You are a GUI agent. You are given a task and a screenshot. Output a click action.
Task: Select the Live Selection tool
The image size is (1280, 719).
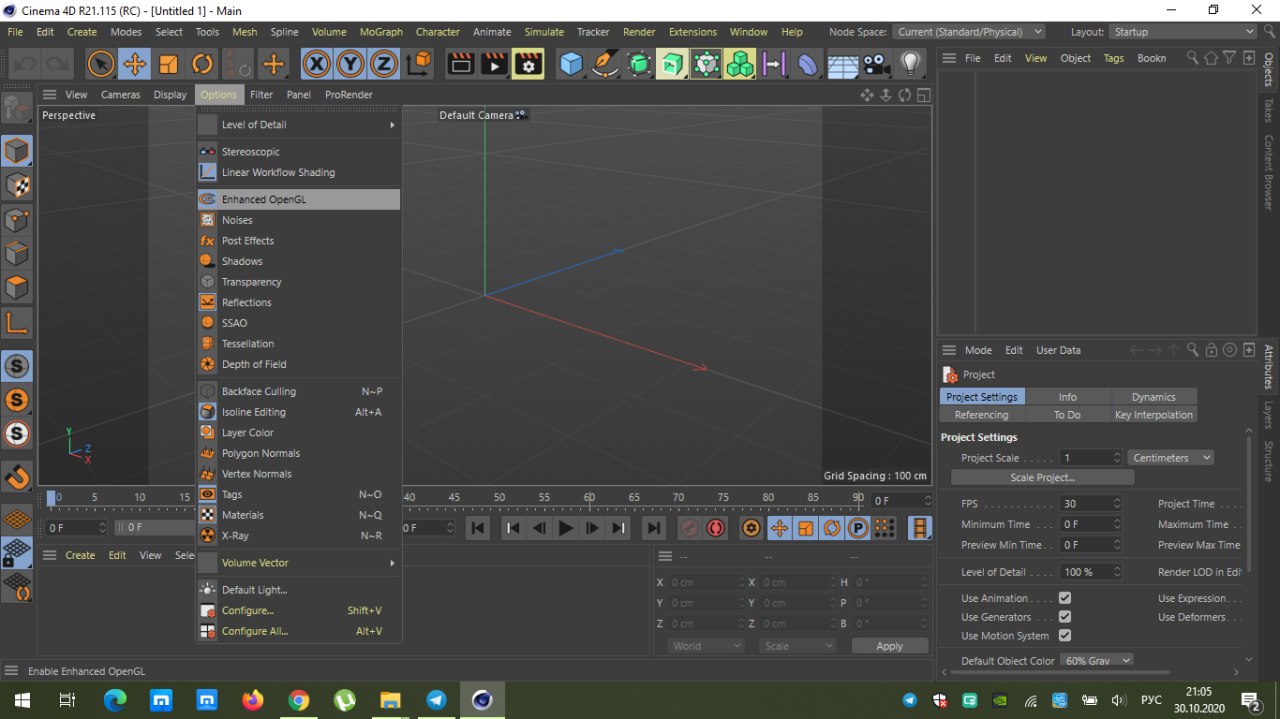[x=101, y=65]
